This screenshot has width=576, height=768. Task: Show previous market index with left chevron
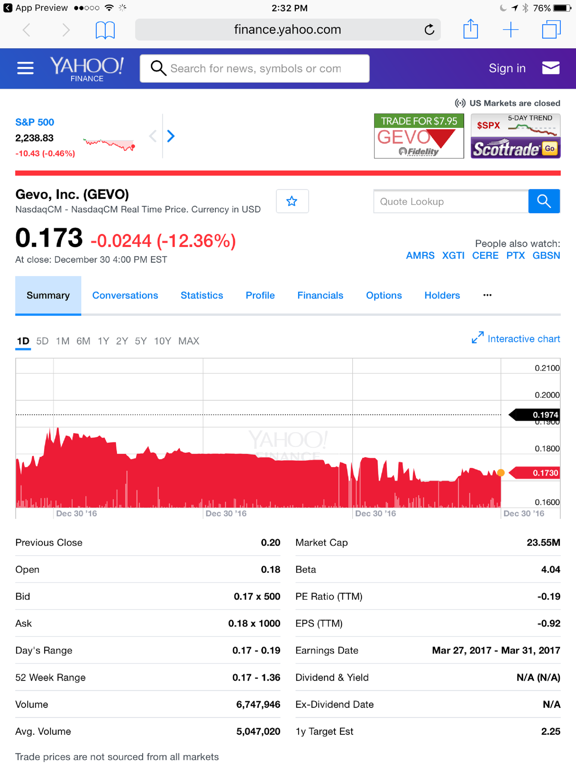point(153,136)
